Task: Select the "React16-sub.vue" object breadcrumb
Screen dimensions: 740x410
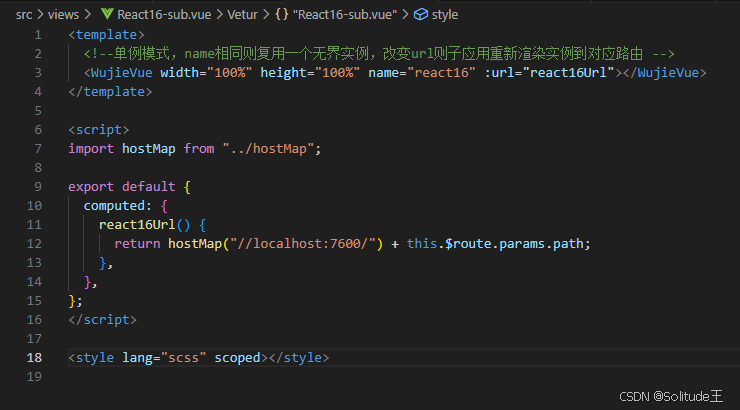Action: click(345, 15)
